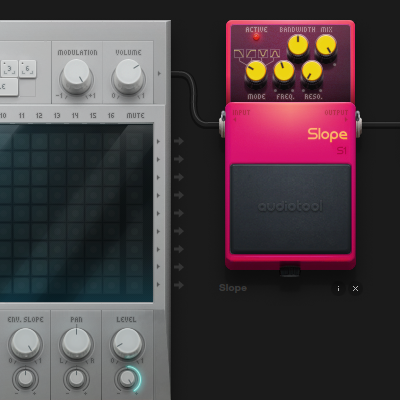Stomp the audiotool footswitch pad
This screenshot has width=400, height=400.
point(290,209)
